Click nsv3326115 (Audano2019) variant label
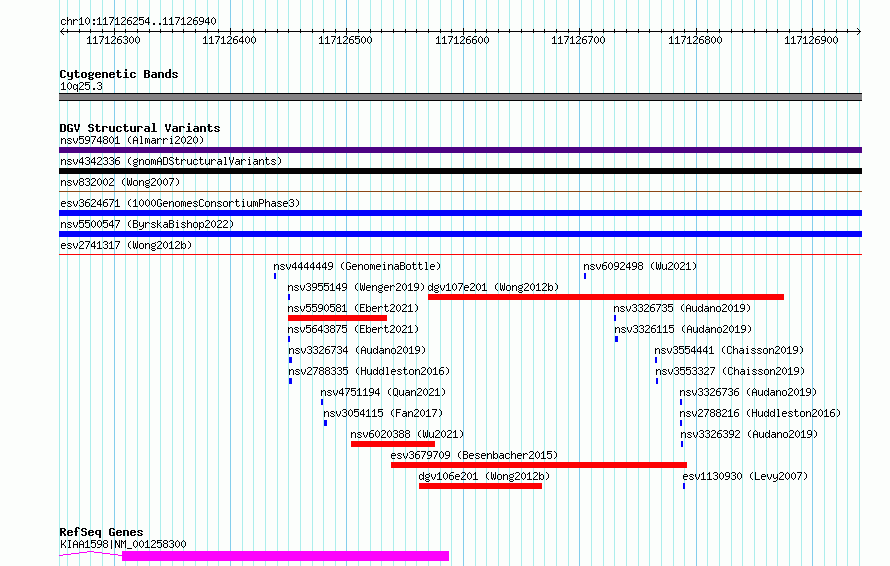The image size is (890, 566). (x=683, y=329)
